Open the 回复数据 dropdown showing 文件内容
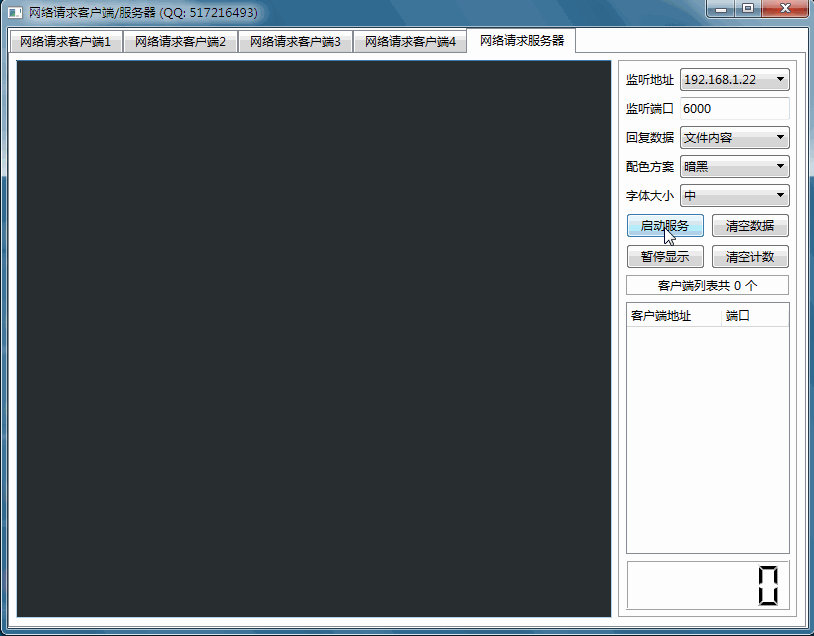The image size is (814, 636). 734,137
